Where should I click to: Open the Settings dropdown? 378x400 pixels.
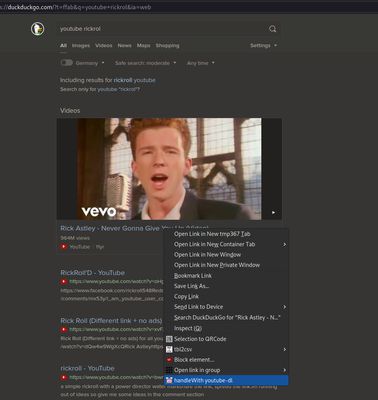[x=263, y=45]
